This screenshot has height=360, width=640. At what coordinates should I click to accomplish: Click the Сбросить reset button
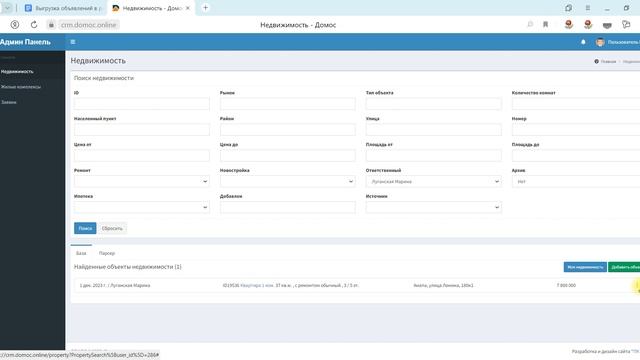tap(112, 228)
